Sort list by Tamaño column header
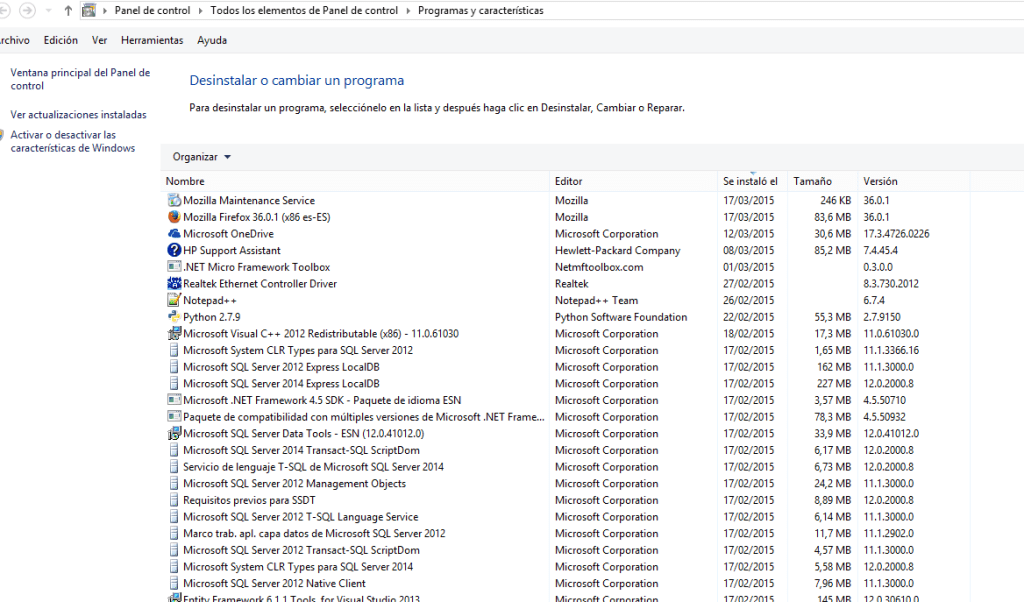The image size is (1024, 602). click(822, 181)
